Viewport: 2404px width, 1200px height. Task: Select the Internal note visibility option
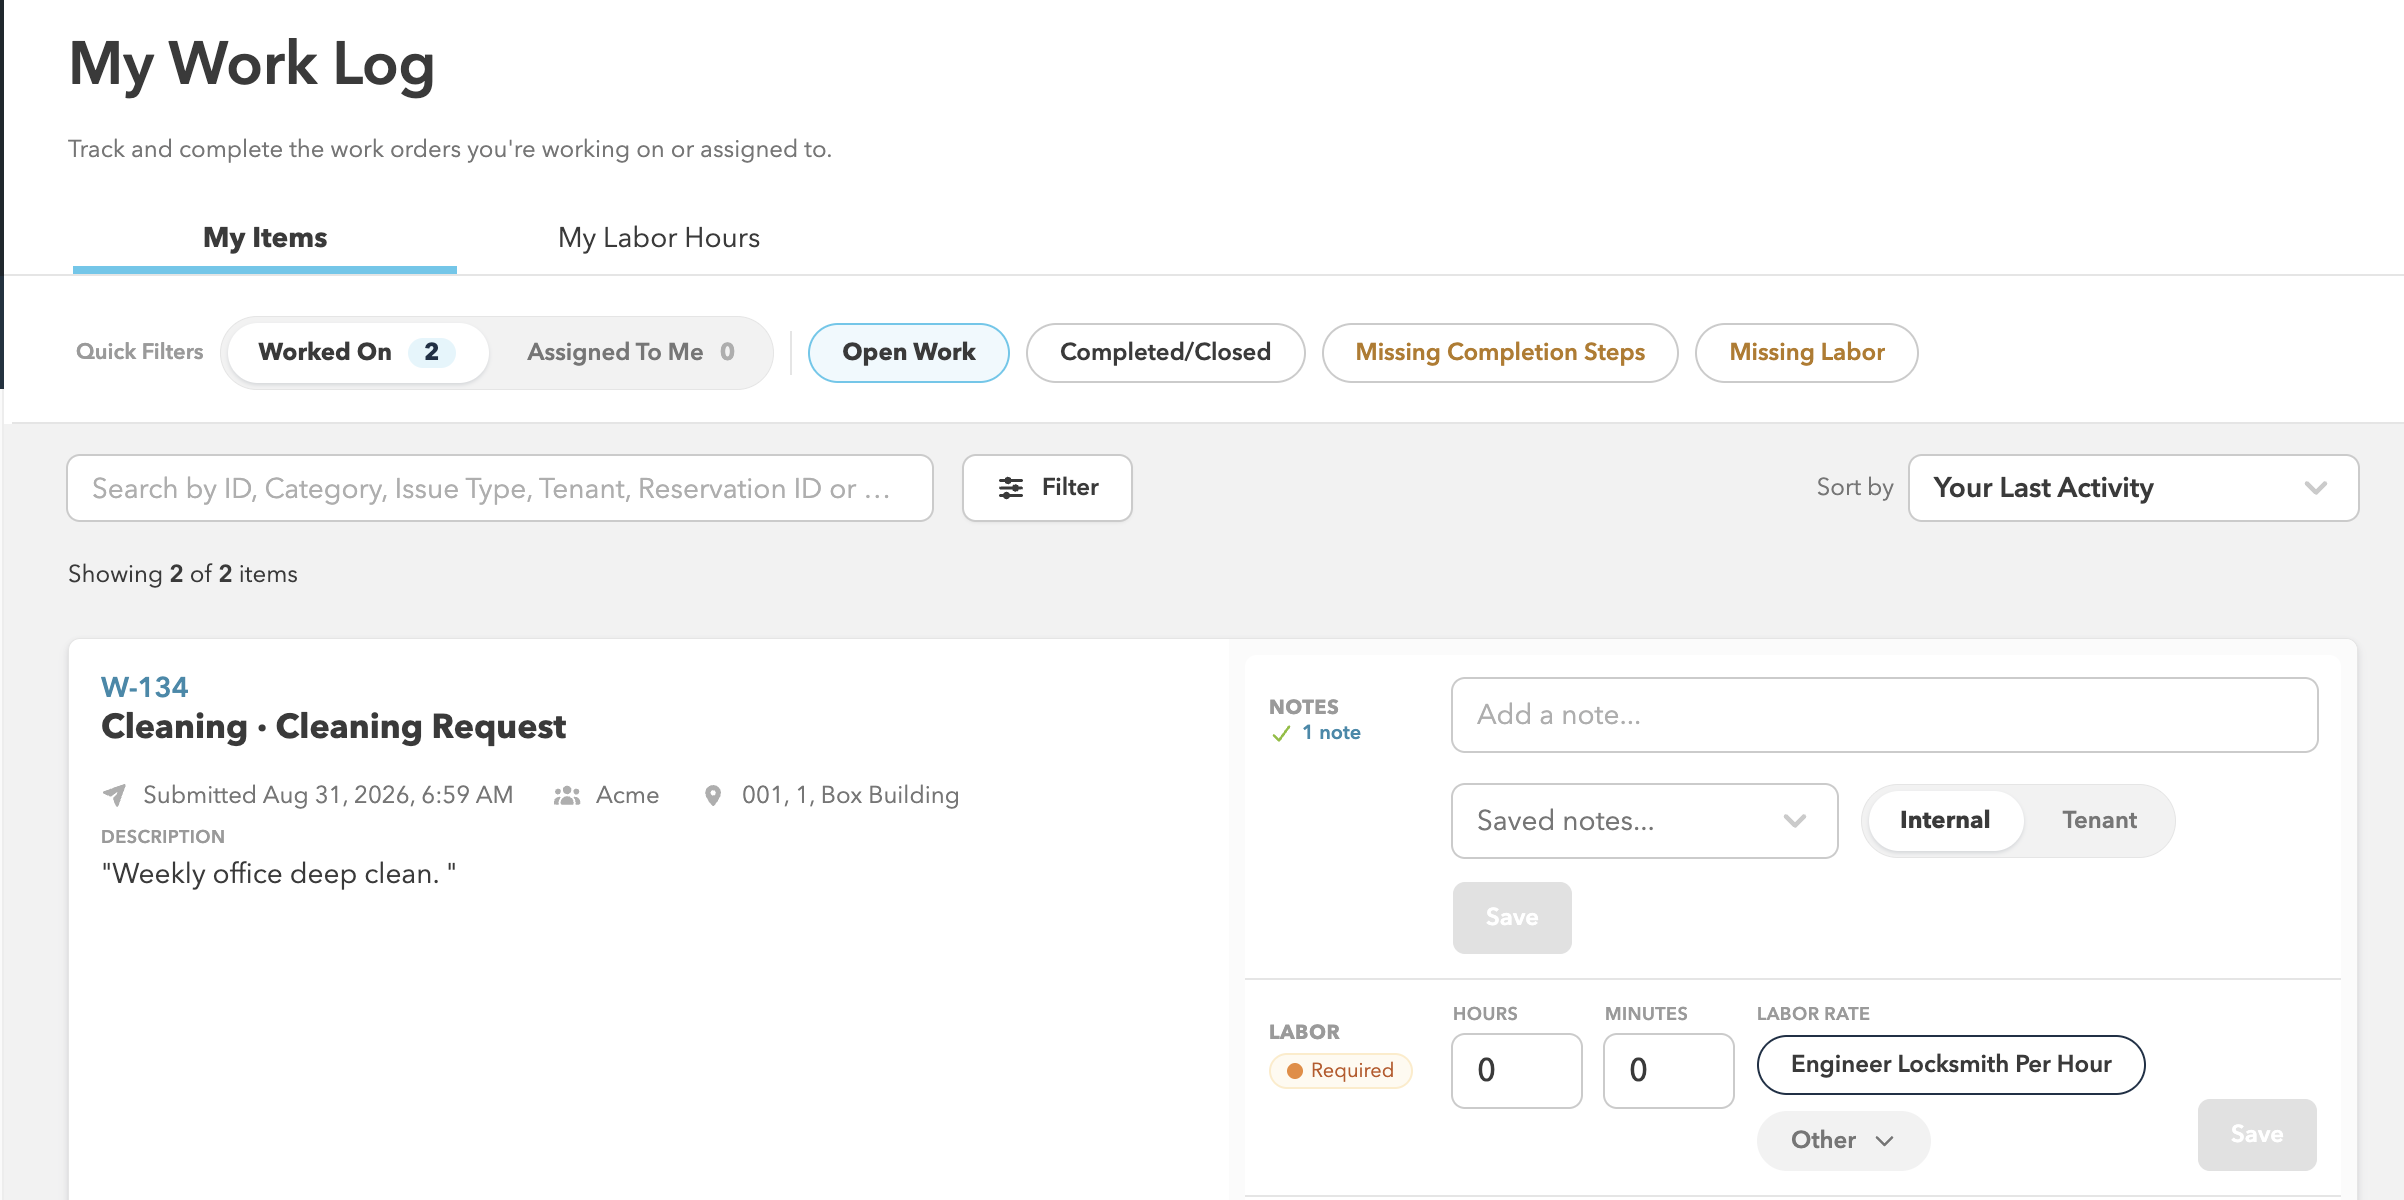point(1945,820)
